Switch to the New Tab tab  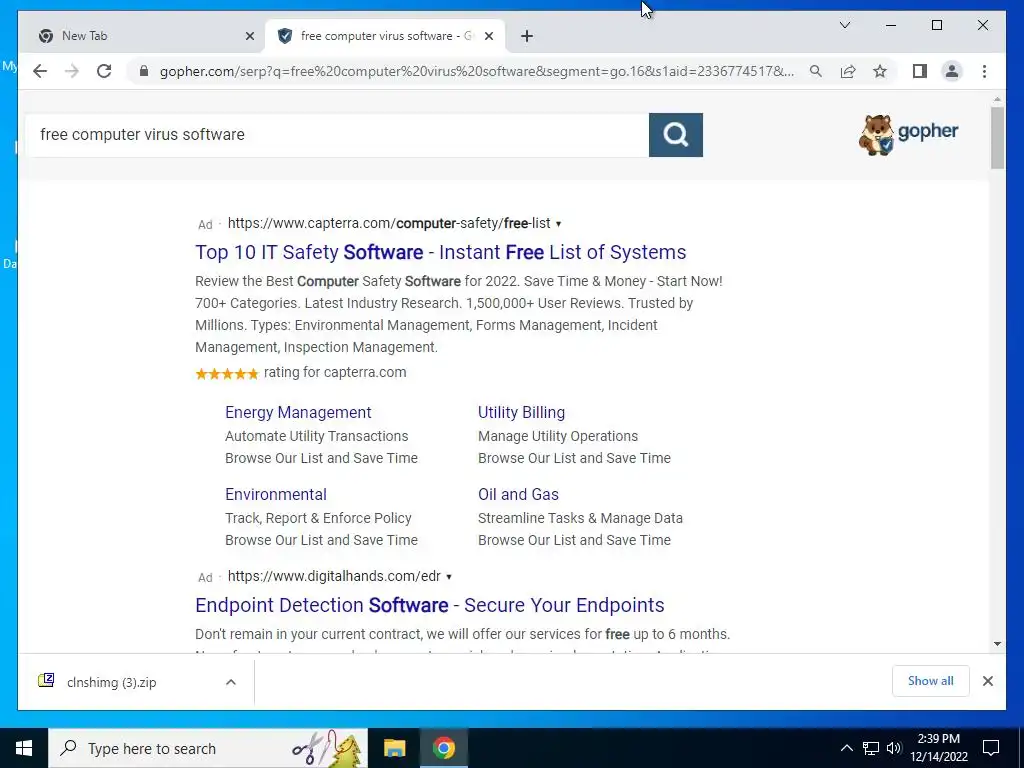143,37
